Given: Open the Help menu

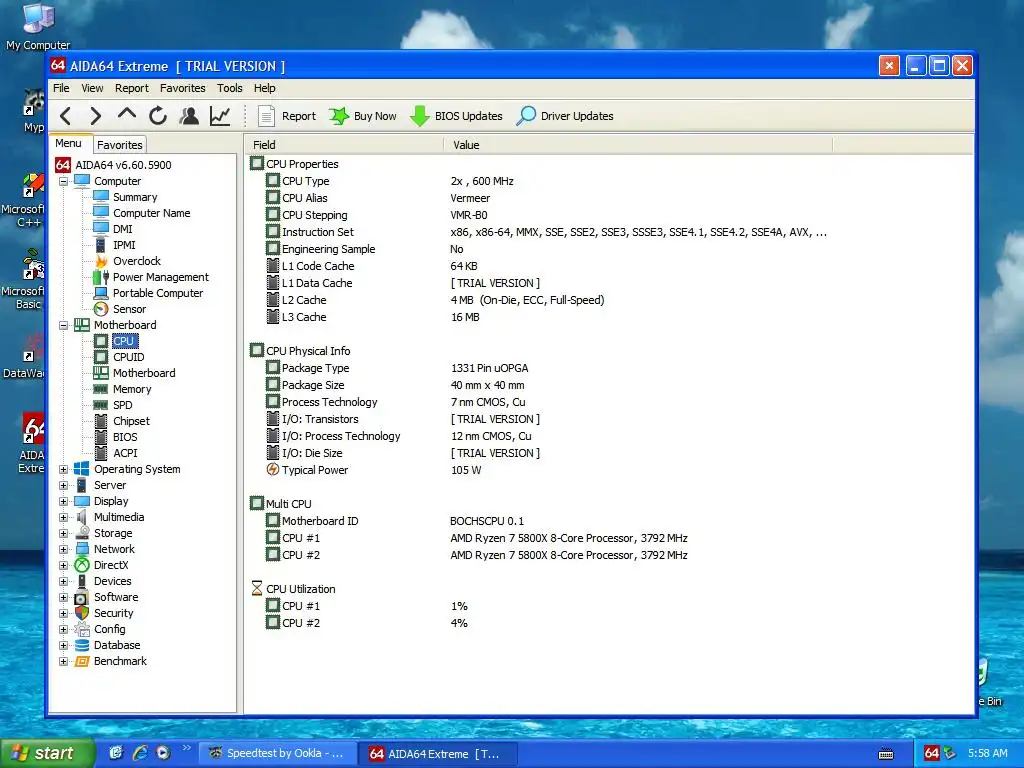Looking at the screenshot, I should 264,88.
